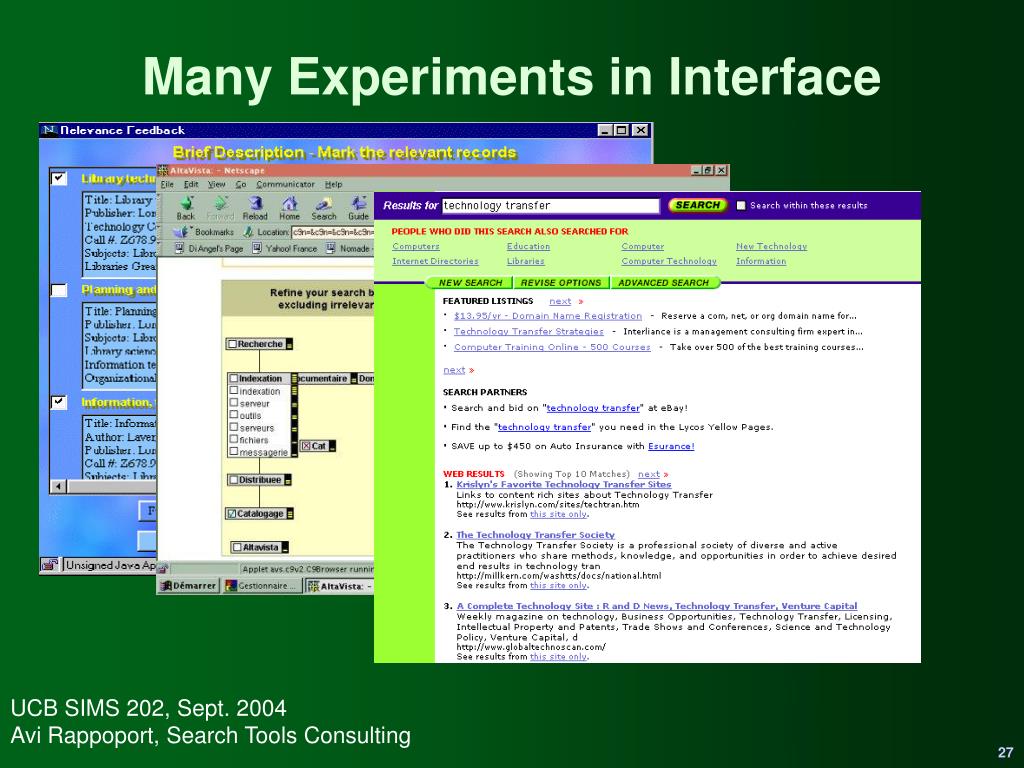Tick the Altavista node checkbox
The height and width of the screenshot is (768, 1024).
pyautogui.click(x=237, y=547)
